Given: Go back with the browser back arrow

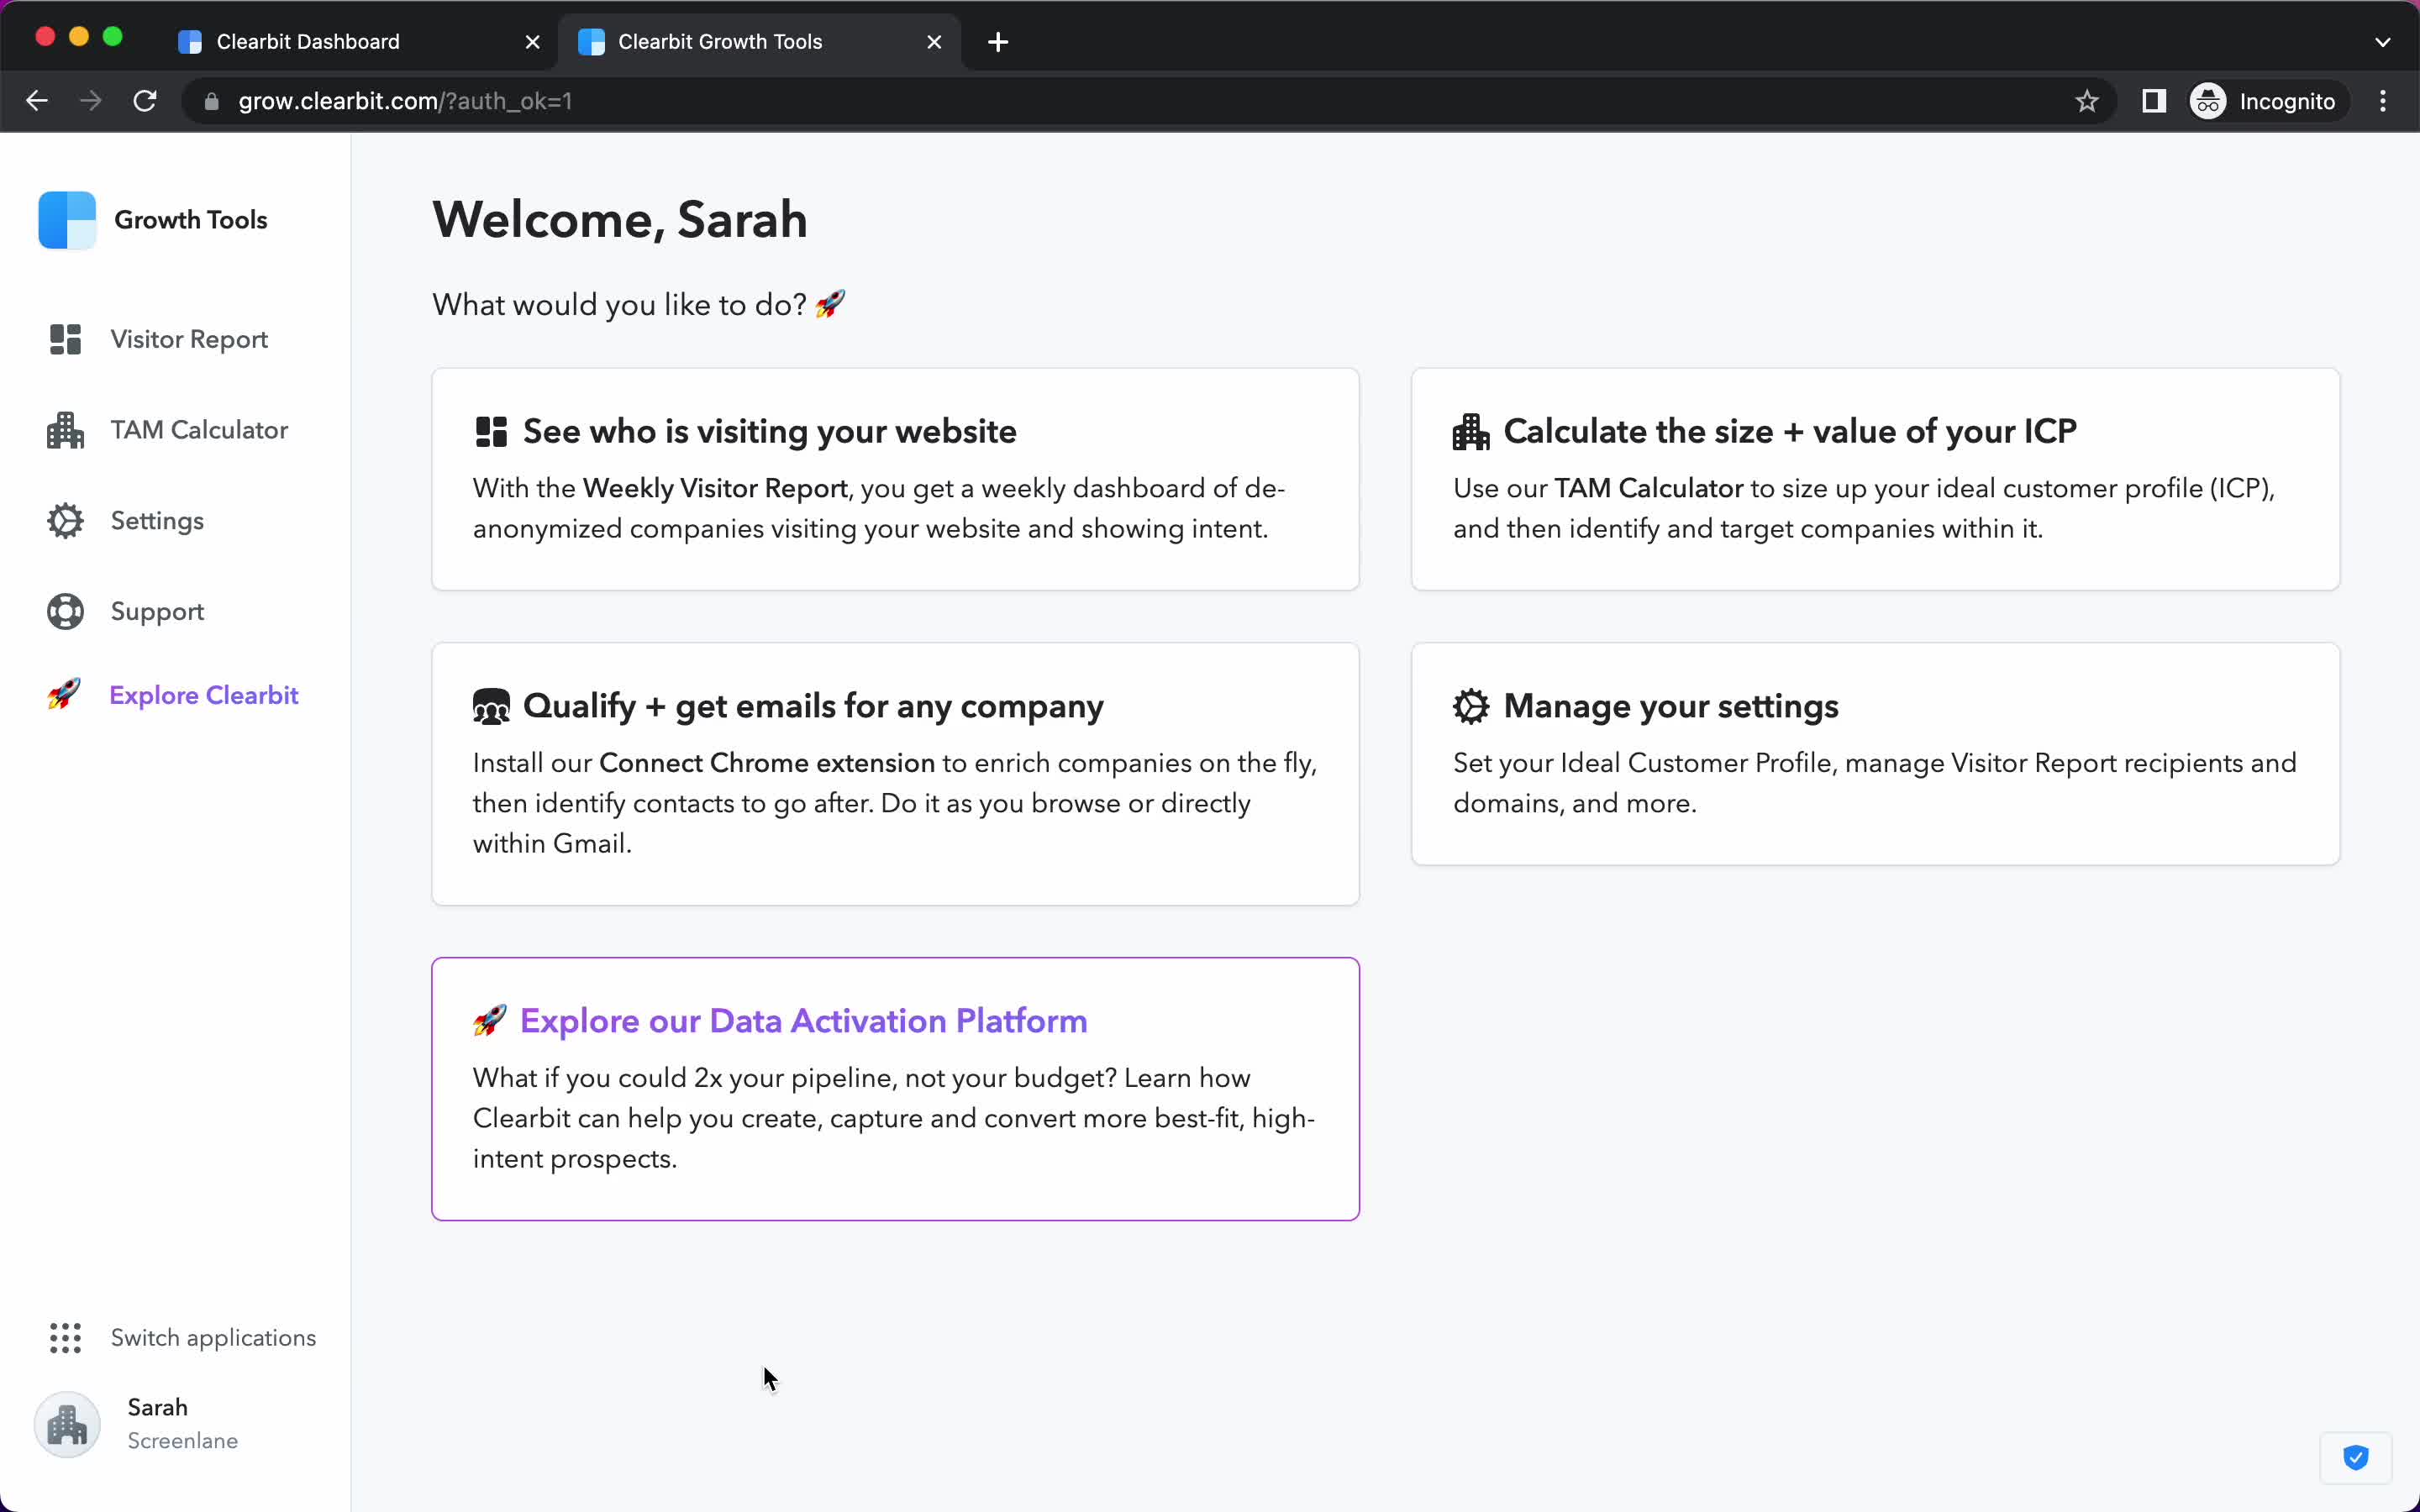Looking at the screenshot, I should point(37,101).
